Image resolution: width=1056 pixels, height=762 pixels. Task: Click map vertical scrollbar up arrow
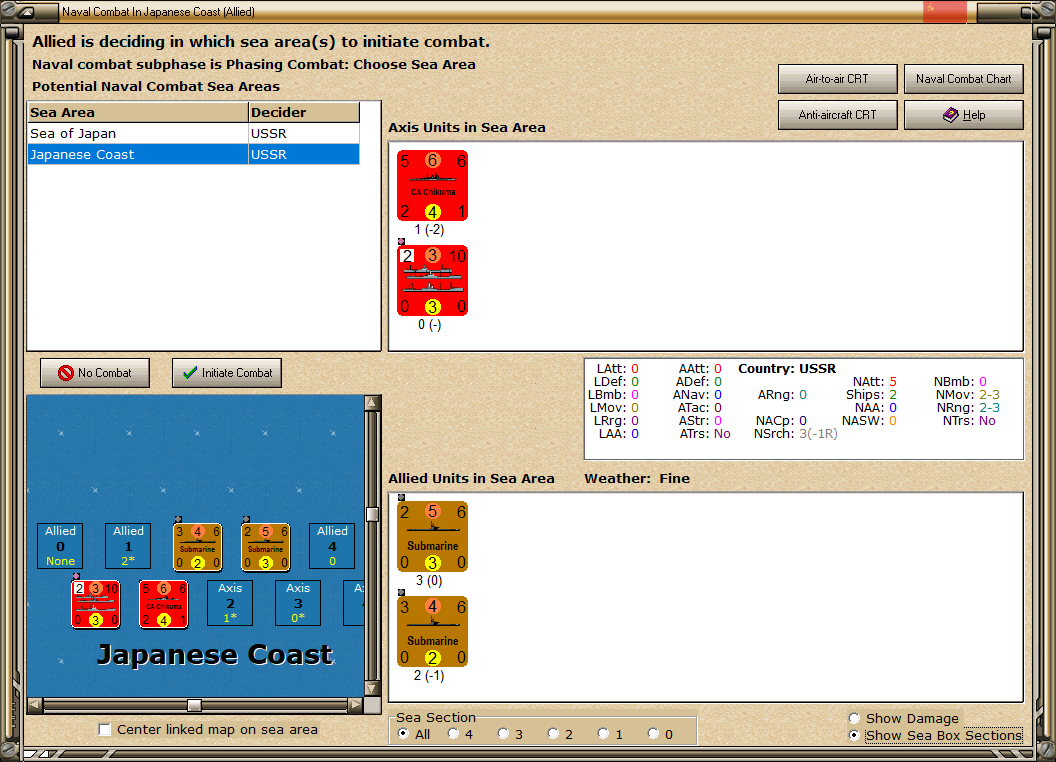pyautogui.click(x=372, y=403)
